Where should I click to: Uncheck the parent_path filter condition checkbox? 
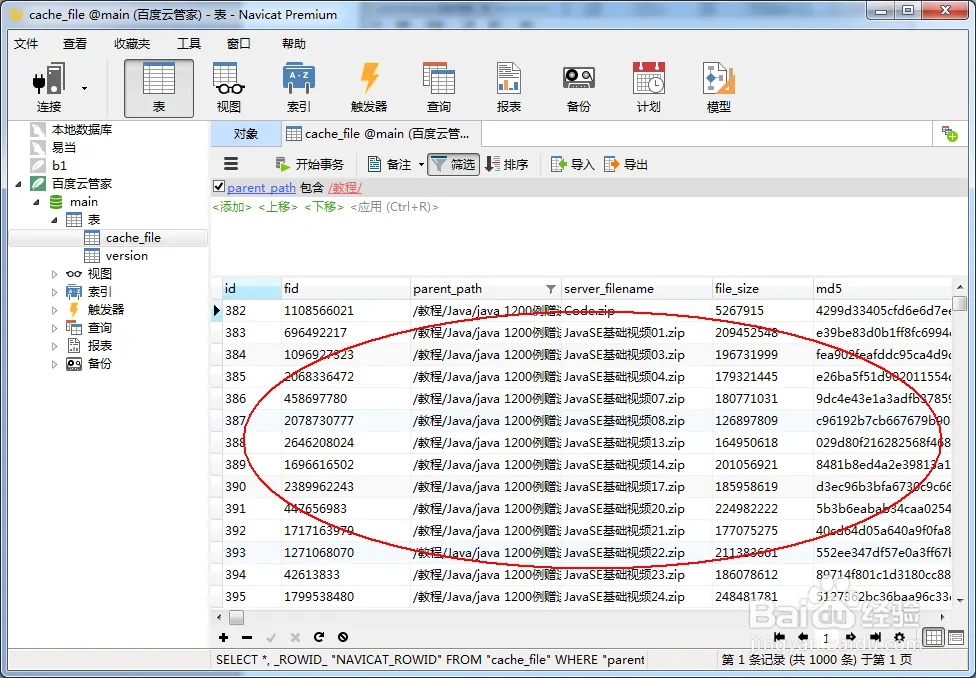[x=219, y=187]
